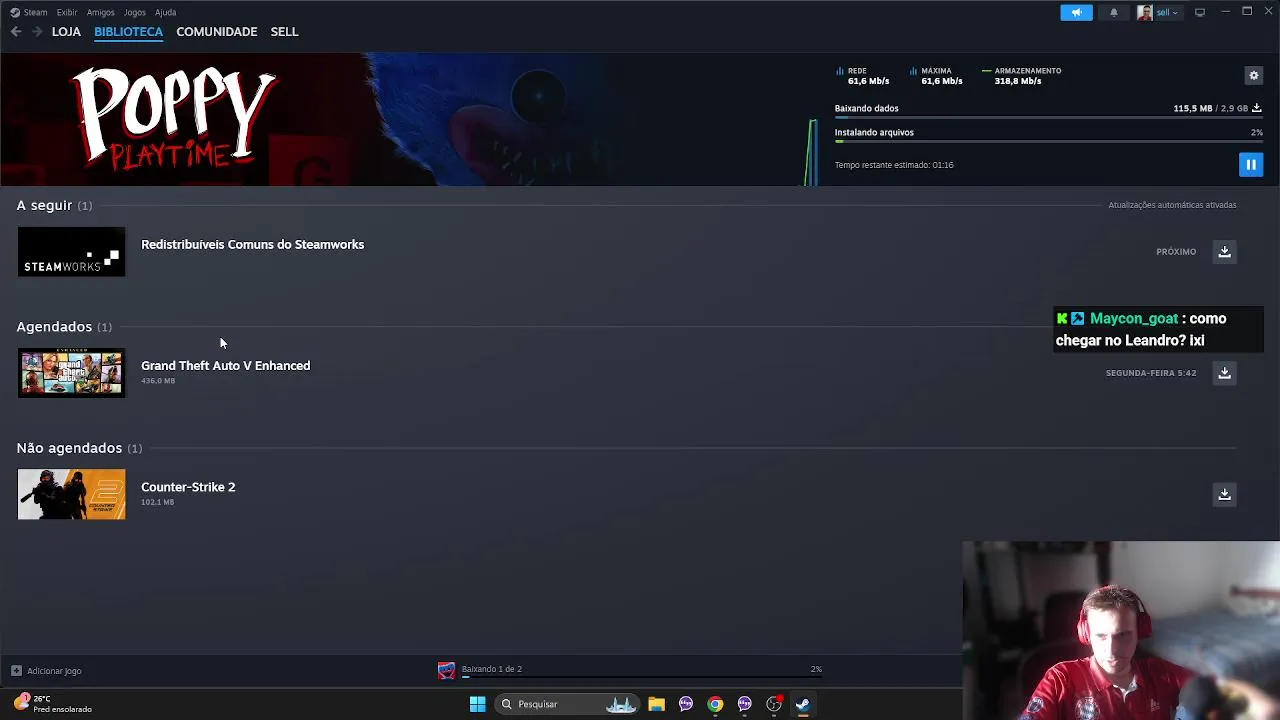Click the 102,1 MB size under Counter-Strike 2

point(157,502)
